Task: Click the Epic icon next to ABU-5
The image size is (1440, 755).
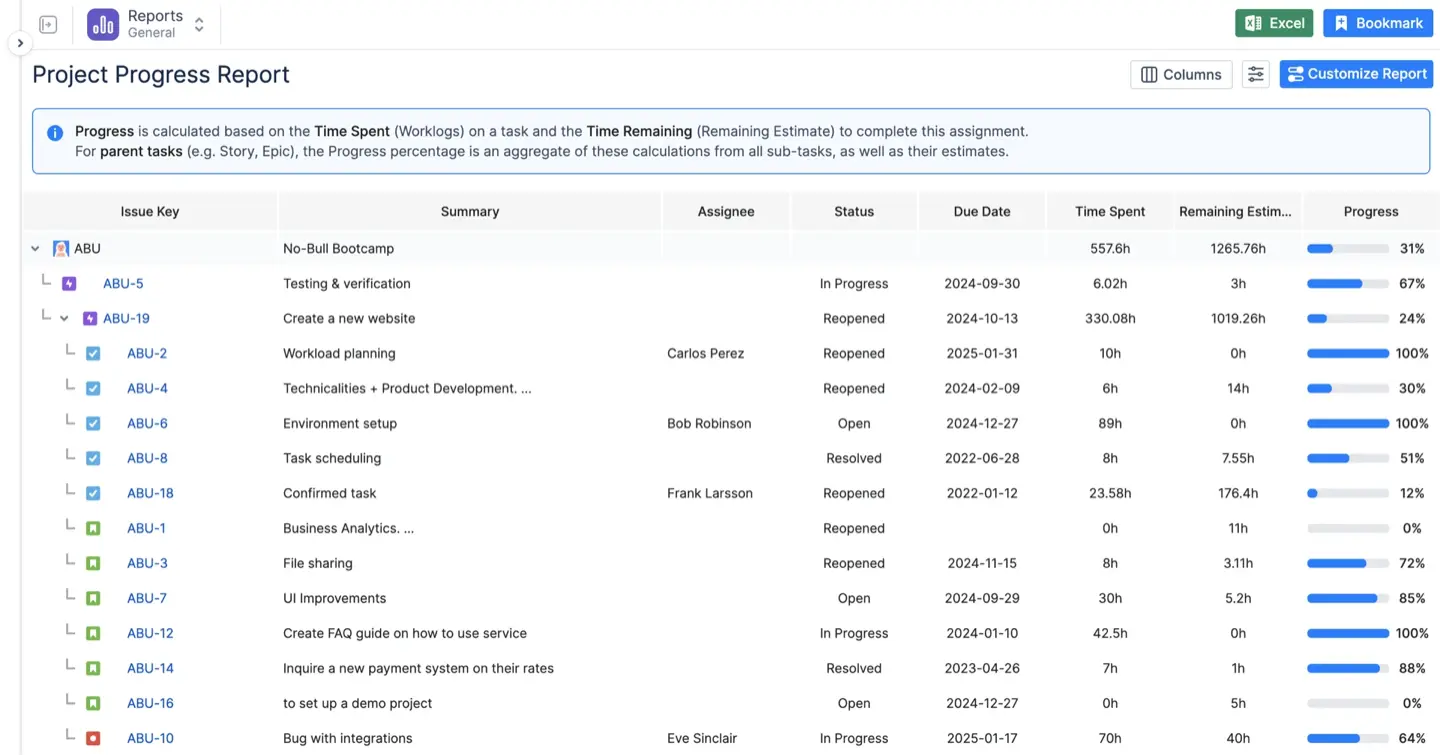Action: click(68, 283)
